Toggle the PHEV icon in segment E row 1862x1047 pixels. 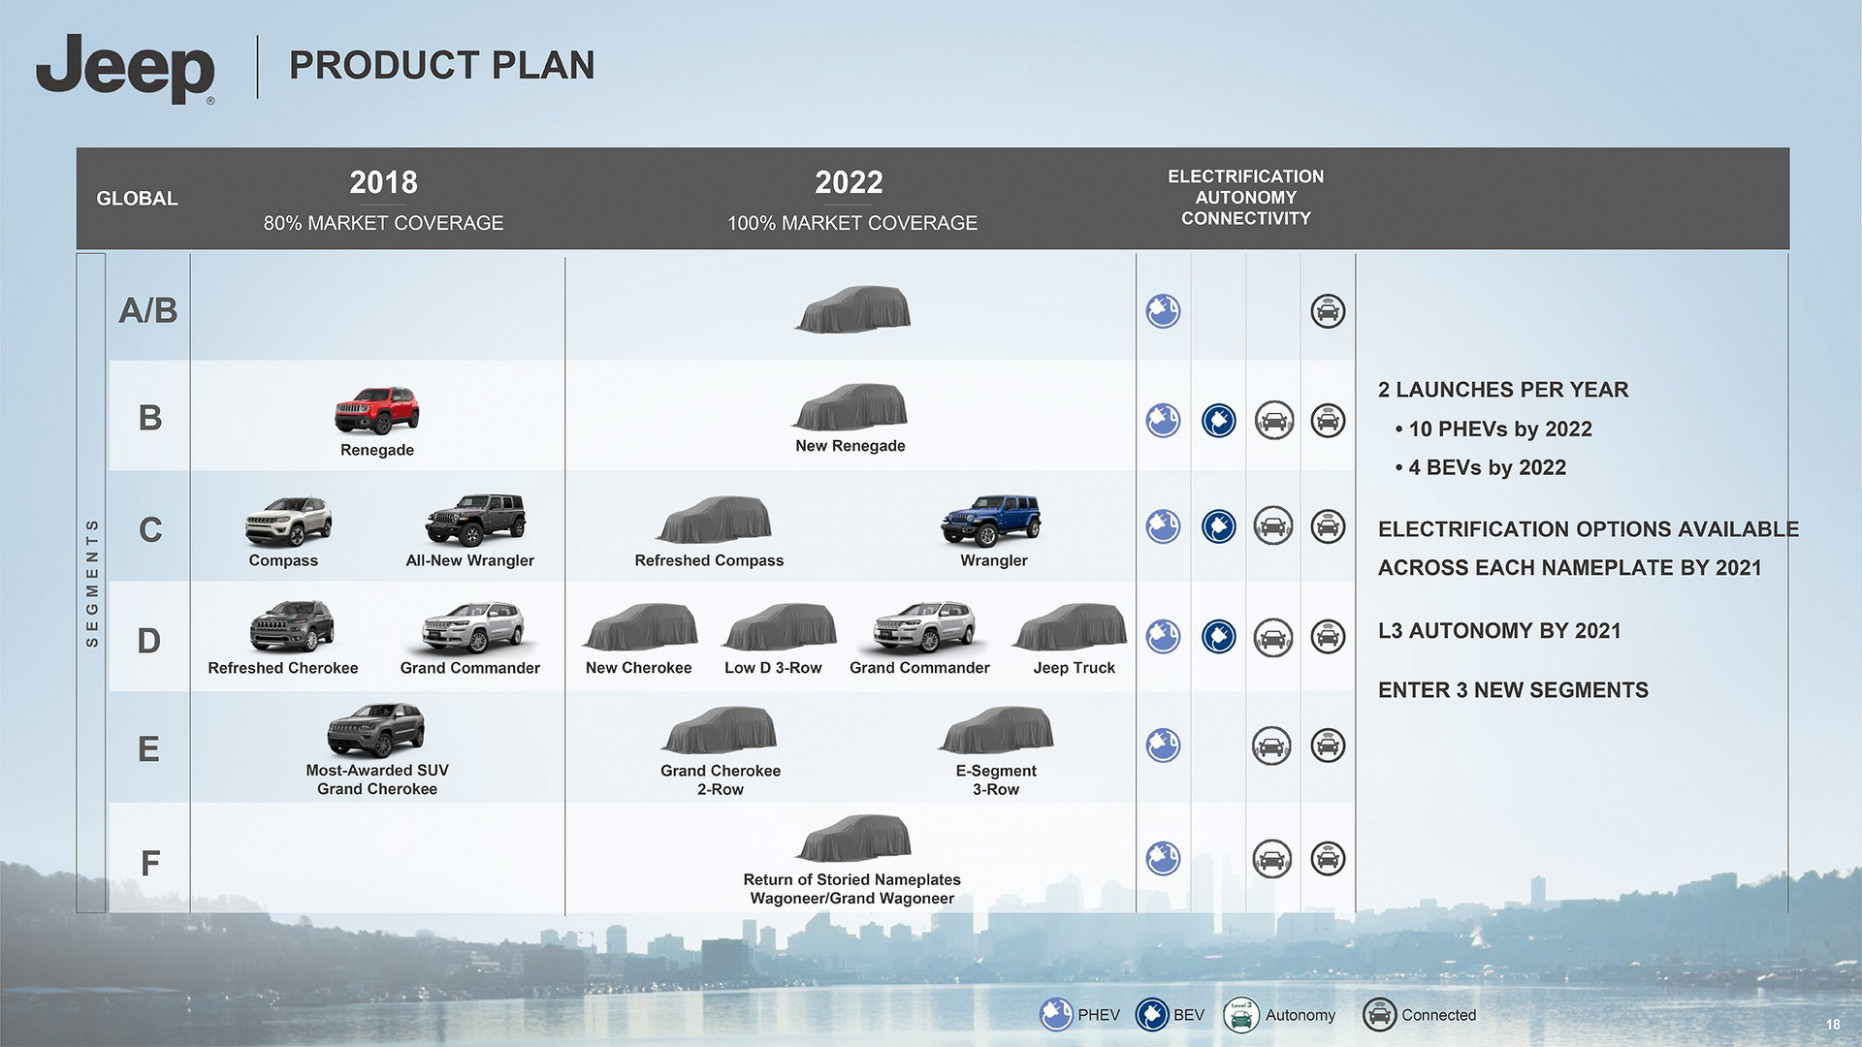(1163, 745)
